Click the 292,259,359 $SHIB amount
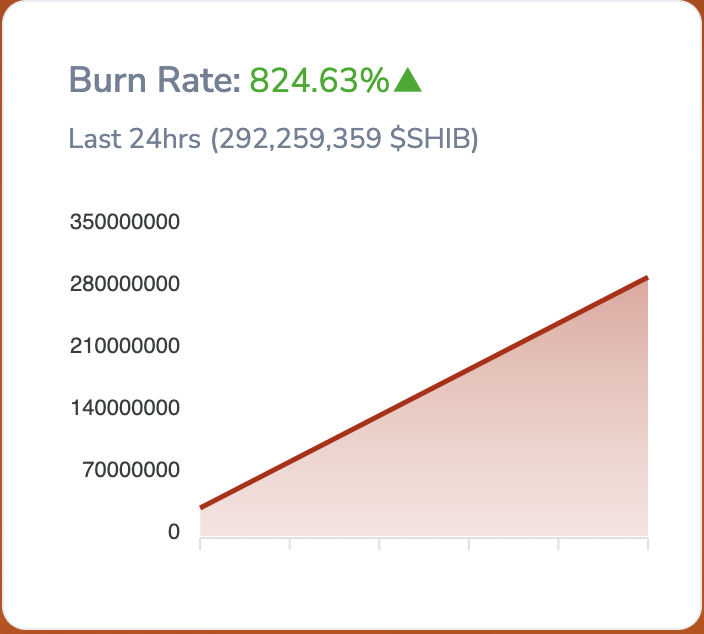 [x=345, y=139]
